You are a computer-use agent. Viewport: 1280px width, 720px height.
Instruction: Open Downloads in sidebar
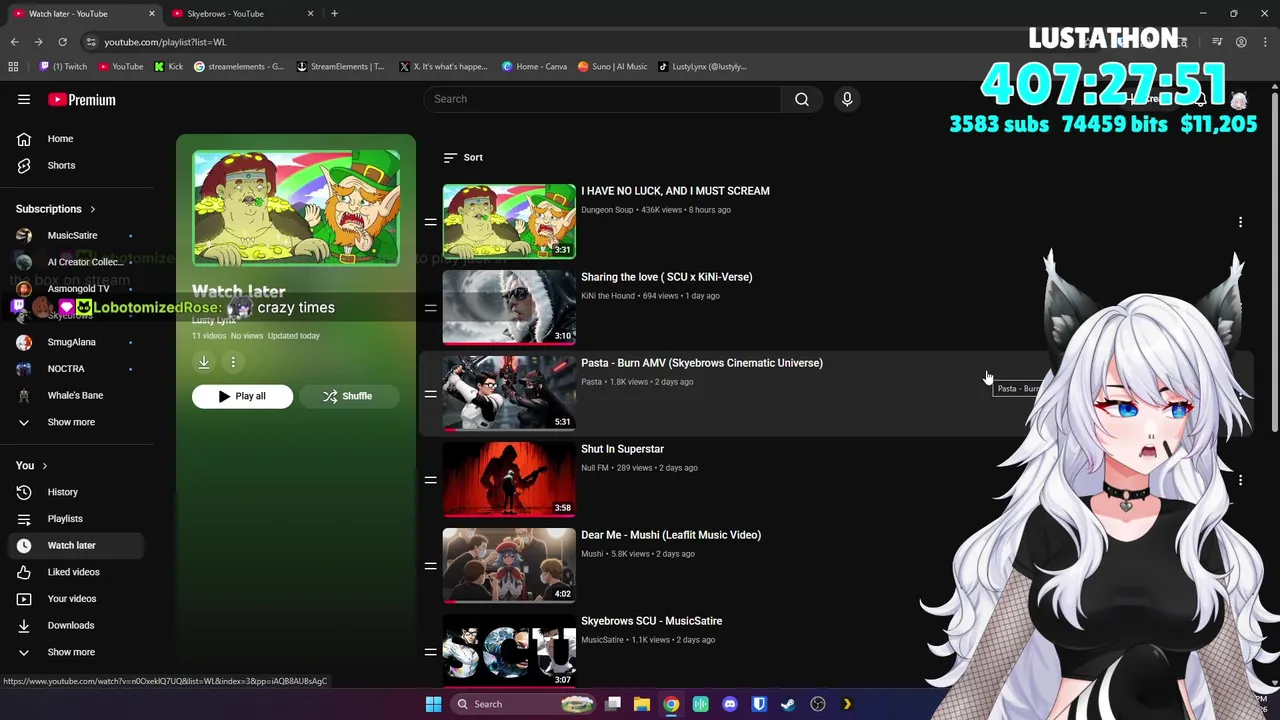(x=76, y=625)
